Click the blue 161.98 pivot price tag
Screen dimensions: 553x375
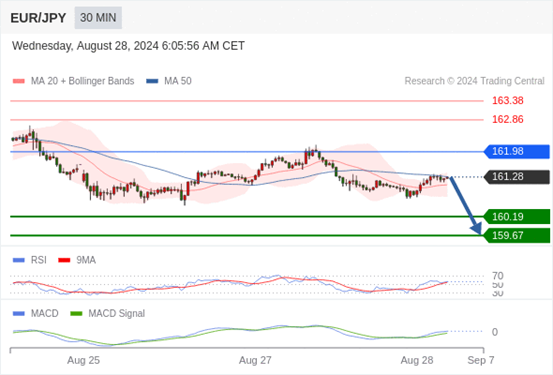pos(517,151)
